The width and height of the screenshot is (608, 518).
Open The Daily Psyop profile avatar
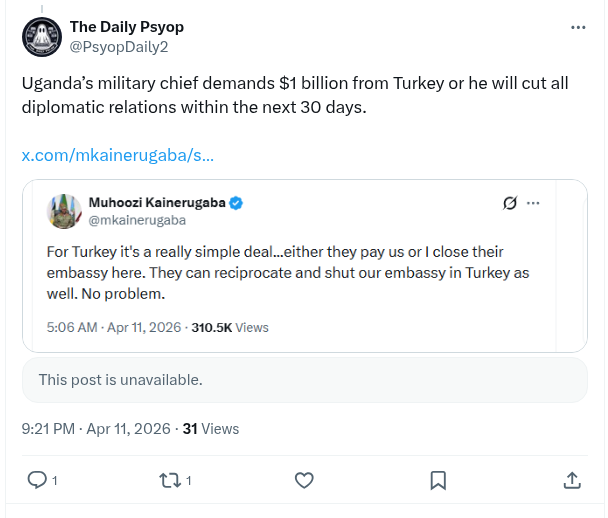40,37
